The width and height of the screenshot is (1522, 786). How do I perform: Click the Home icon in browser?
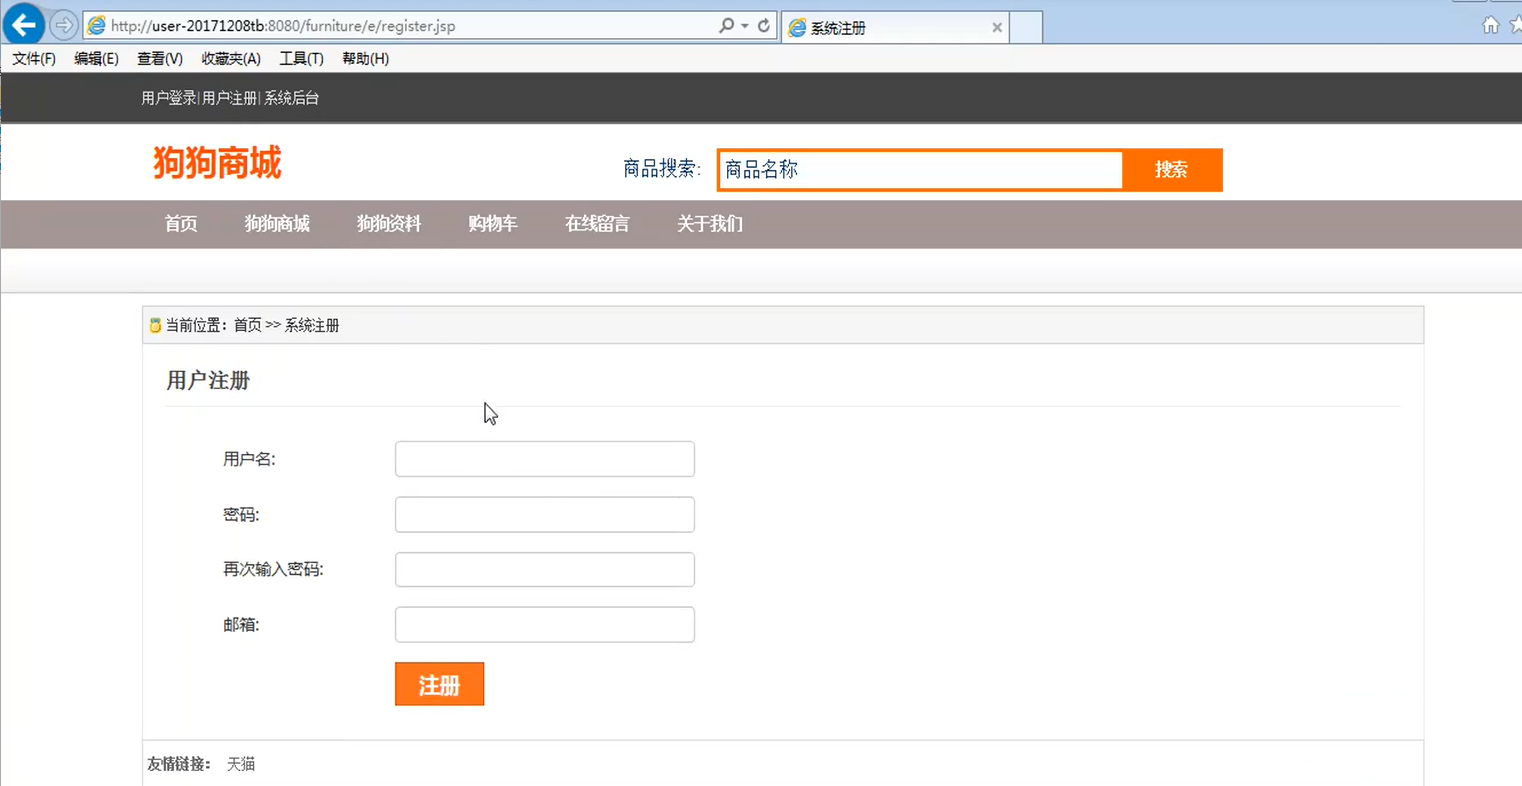point(1490,25)
